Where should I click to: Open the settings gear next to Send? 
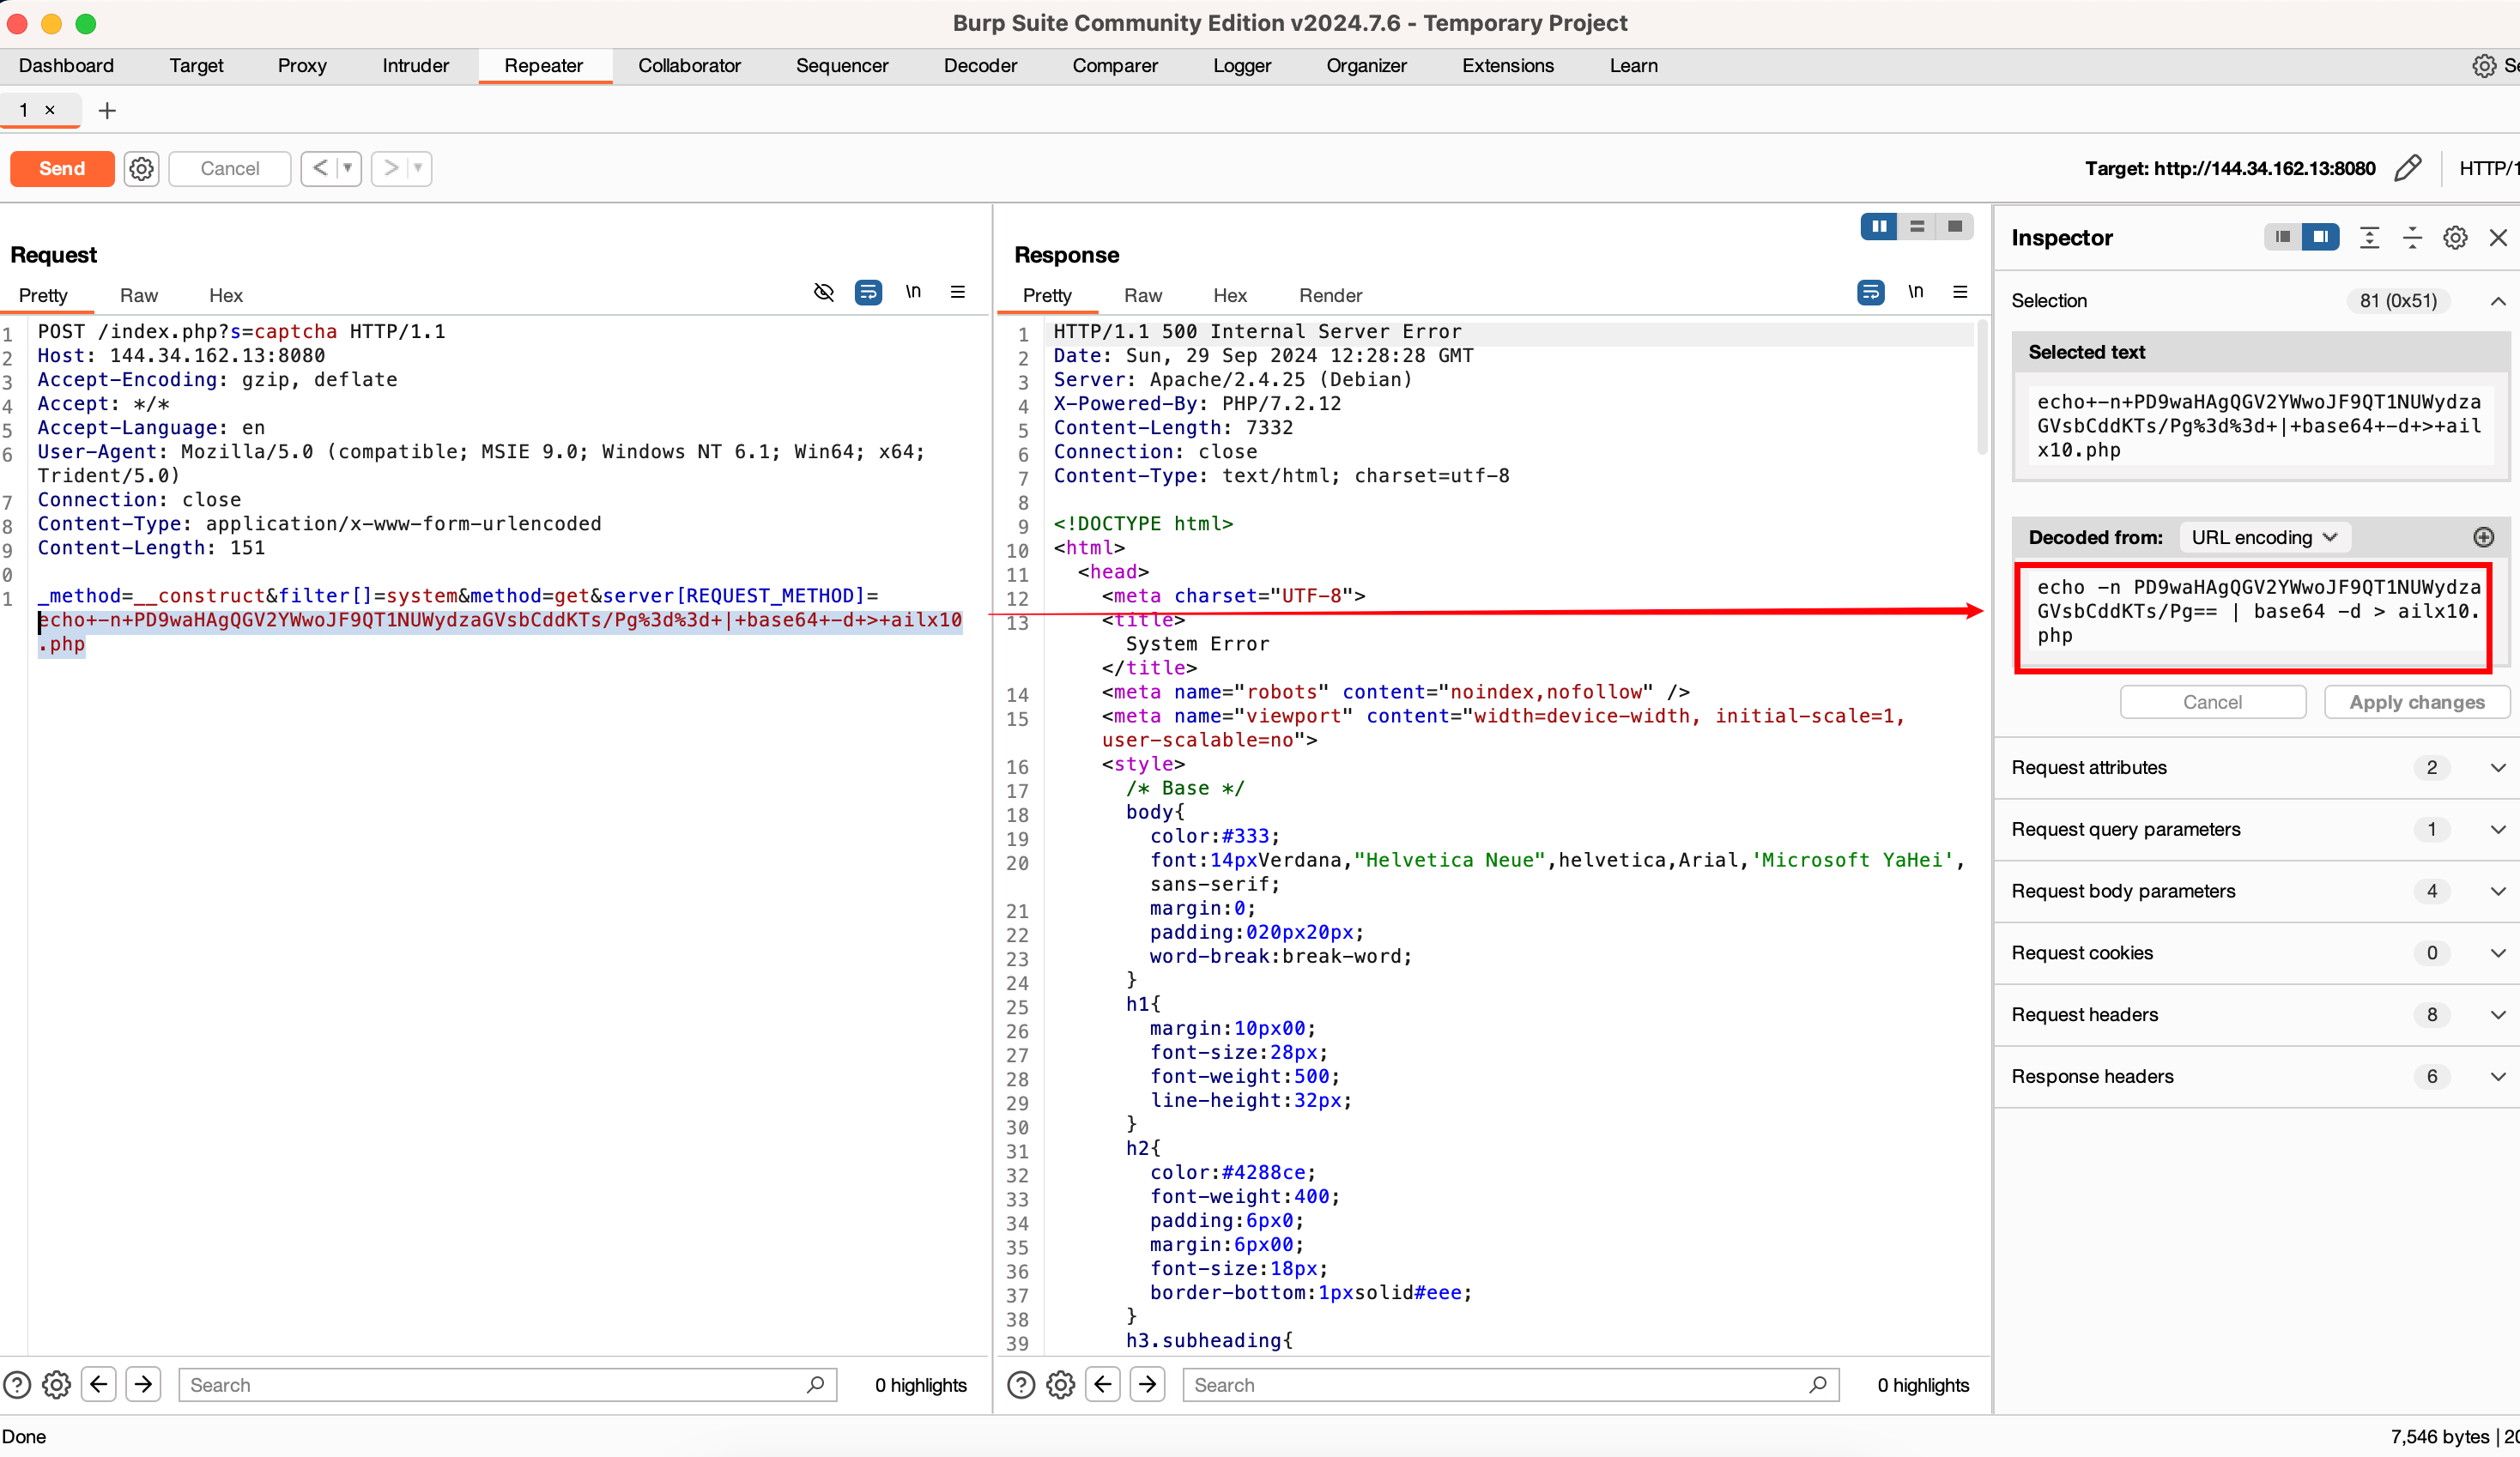pyautogui.click(x=140, y=168)
